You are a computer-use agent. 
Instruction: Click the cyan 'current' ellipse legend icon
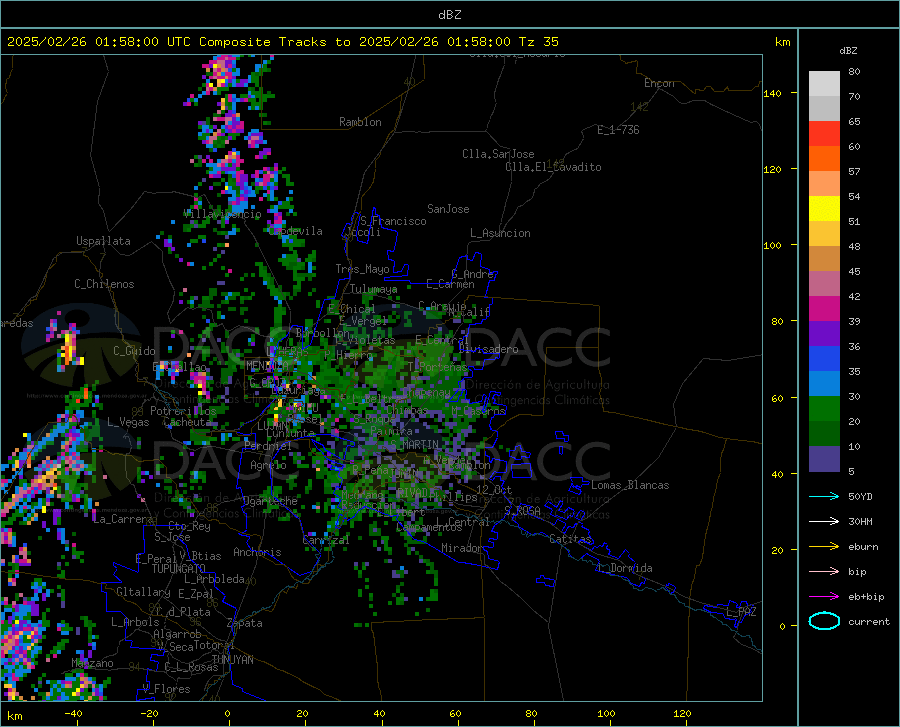pyautogui.click(x=824, y=621)
